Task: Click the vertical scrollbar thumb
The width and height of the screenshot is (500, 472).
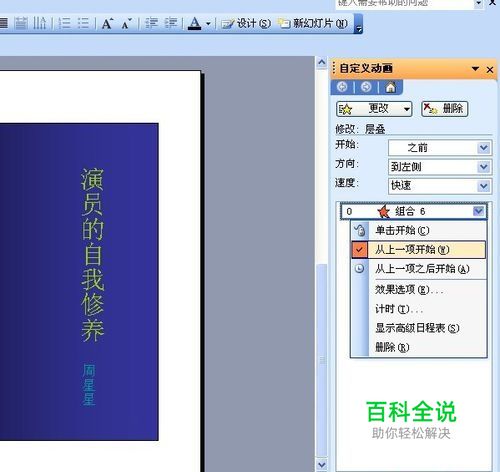Action: pos(322,360)
